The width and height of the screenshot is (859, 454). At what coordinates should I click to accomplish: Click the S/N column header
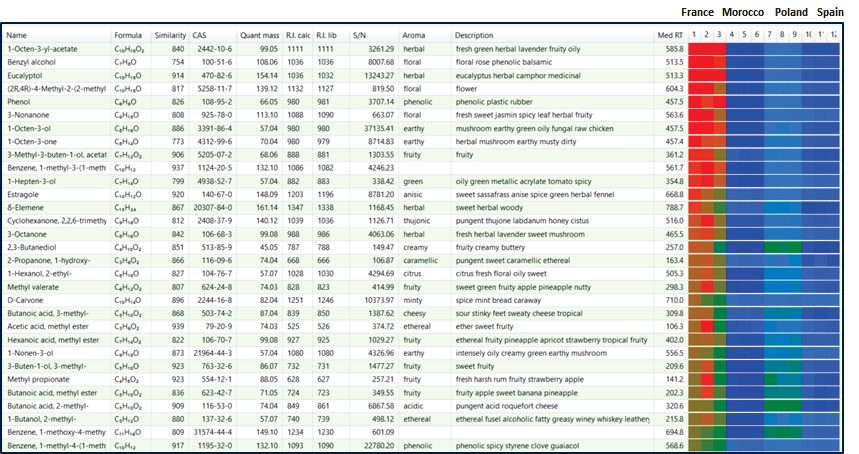(x=359, y=35)
